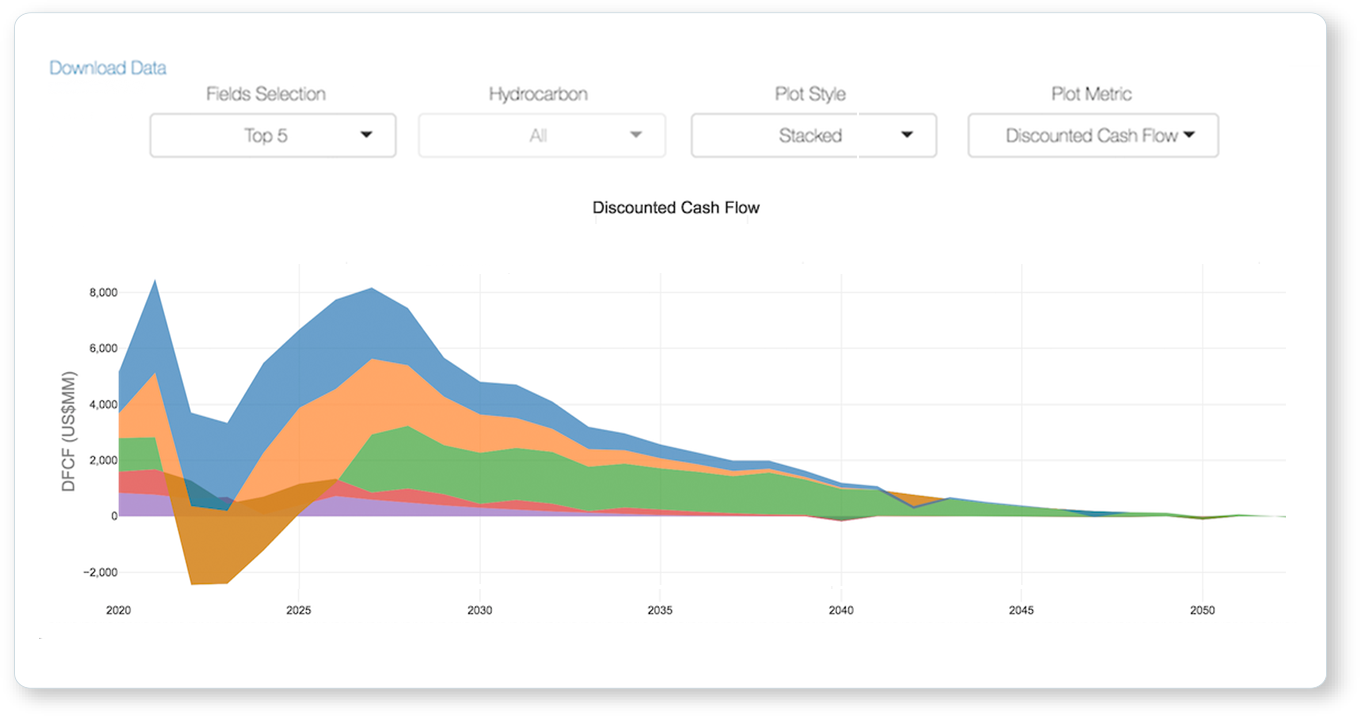Click the purple area at the chart's left
1360x716 pixels.
coord(140,505)
